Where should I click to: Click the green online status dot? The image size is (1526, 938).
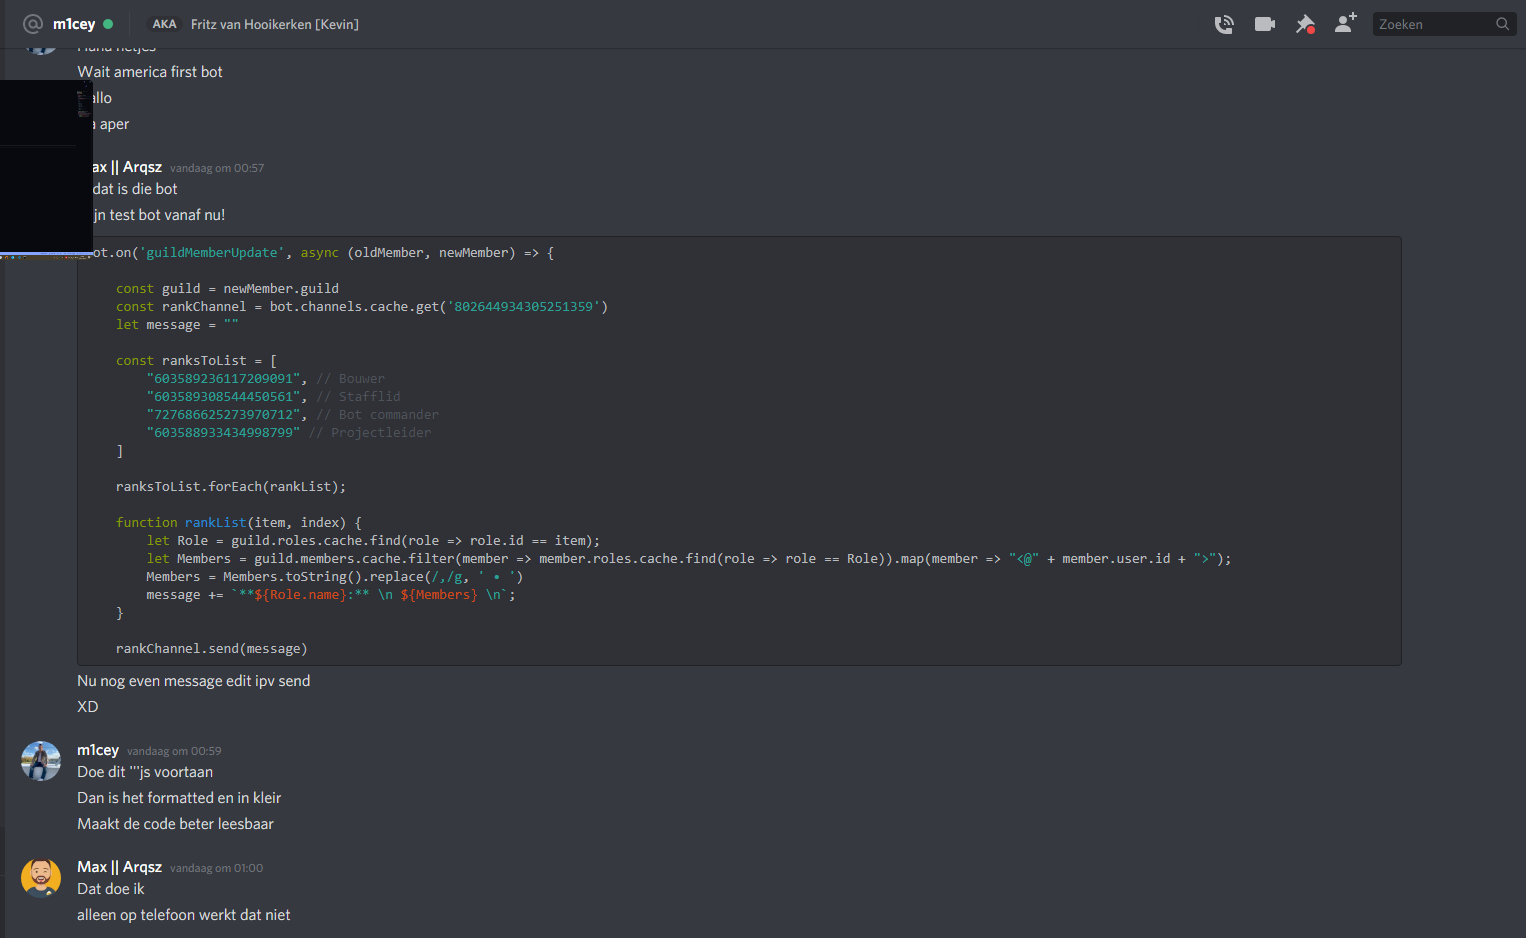click(x=108, y=24)
